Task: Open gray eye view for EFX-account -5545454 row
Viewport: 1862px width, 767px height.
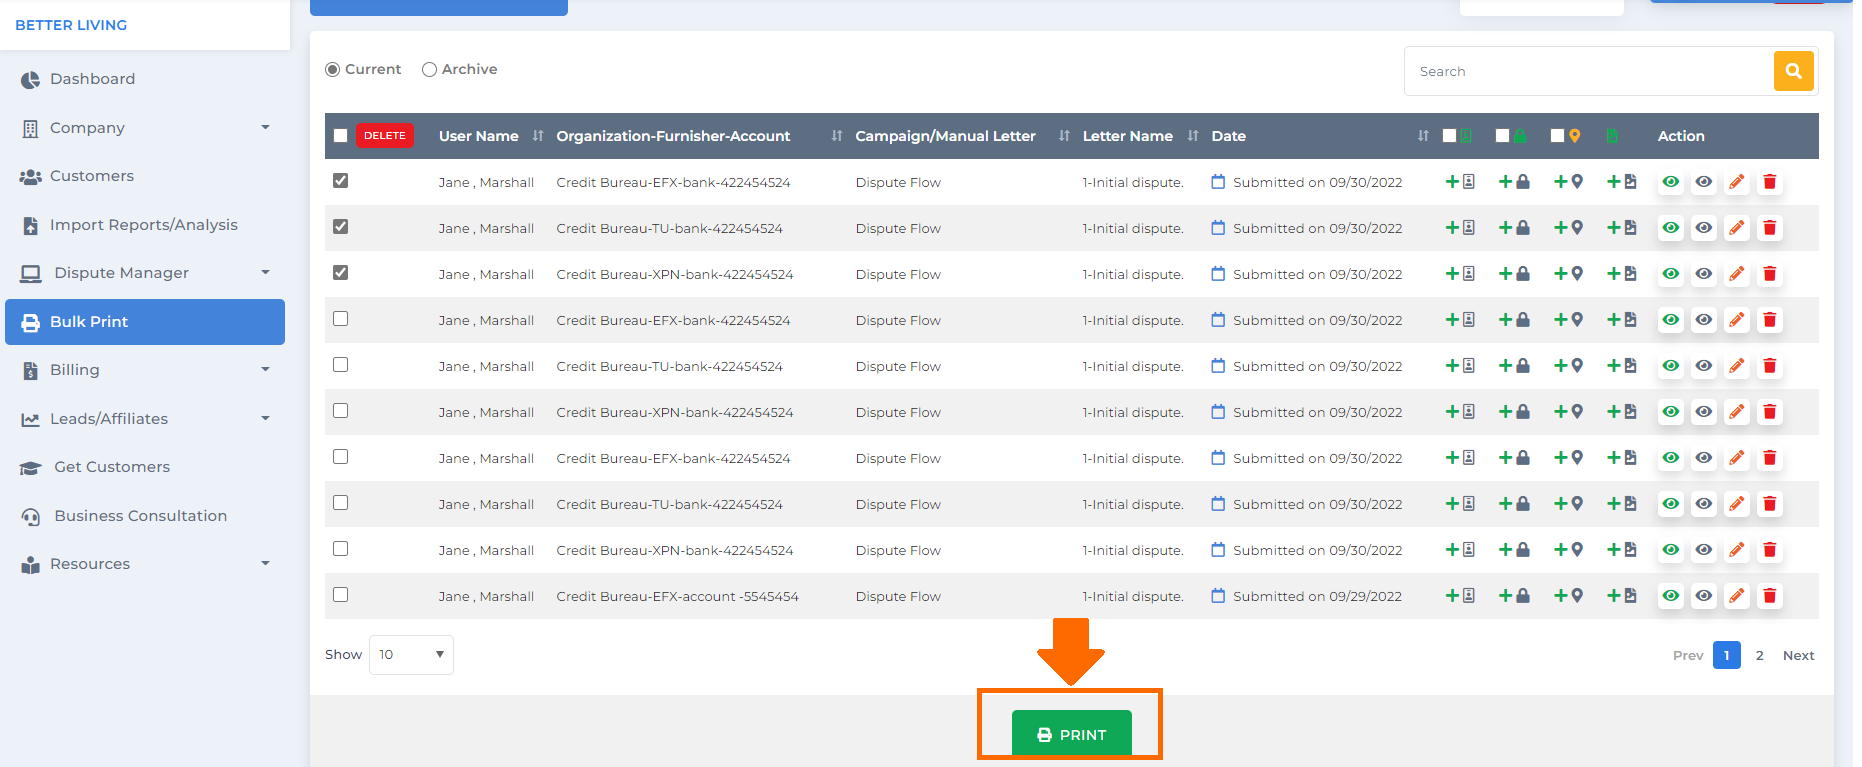Action: click(x=1704, y=596)
